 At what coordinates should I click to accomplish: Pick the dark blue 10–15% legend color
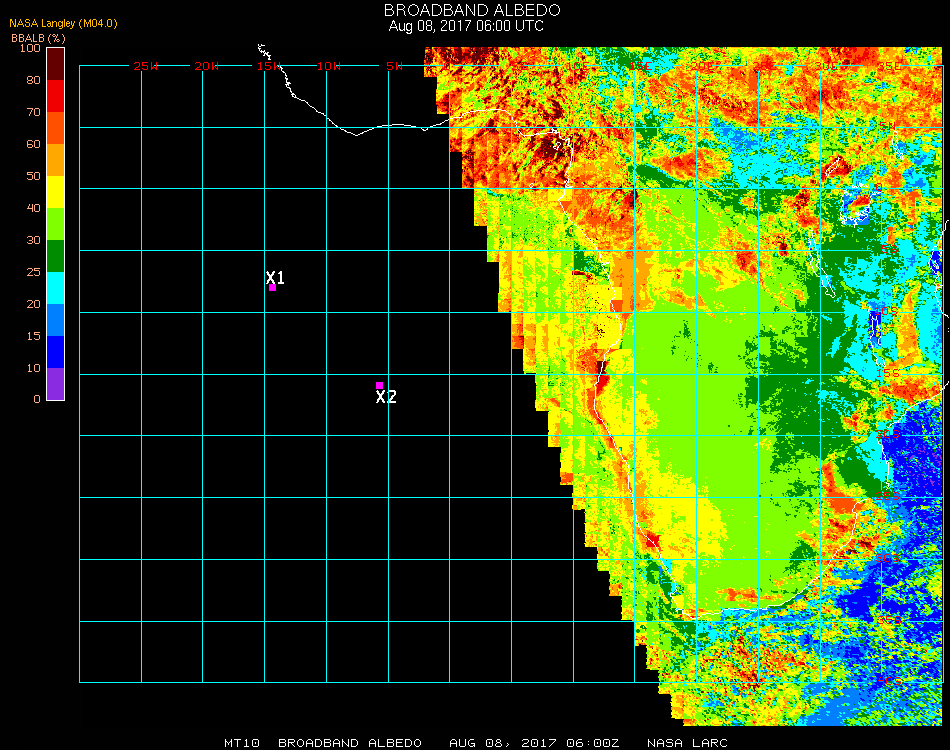pos(56,352)
